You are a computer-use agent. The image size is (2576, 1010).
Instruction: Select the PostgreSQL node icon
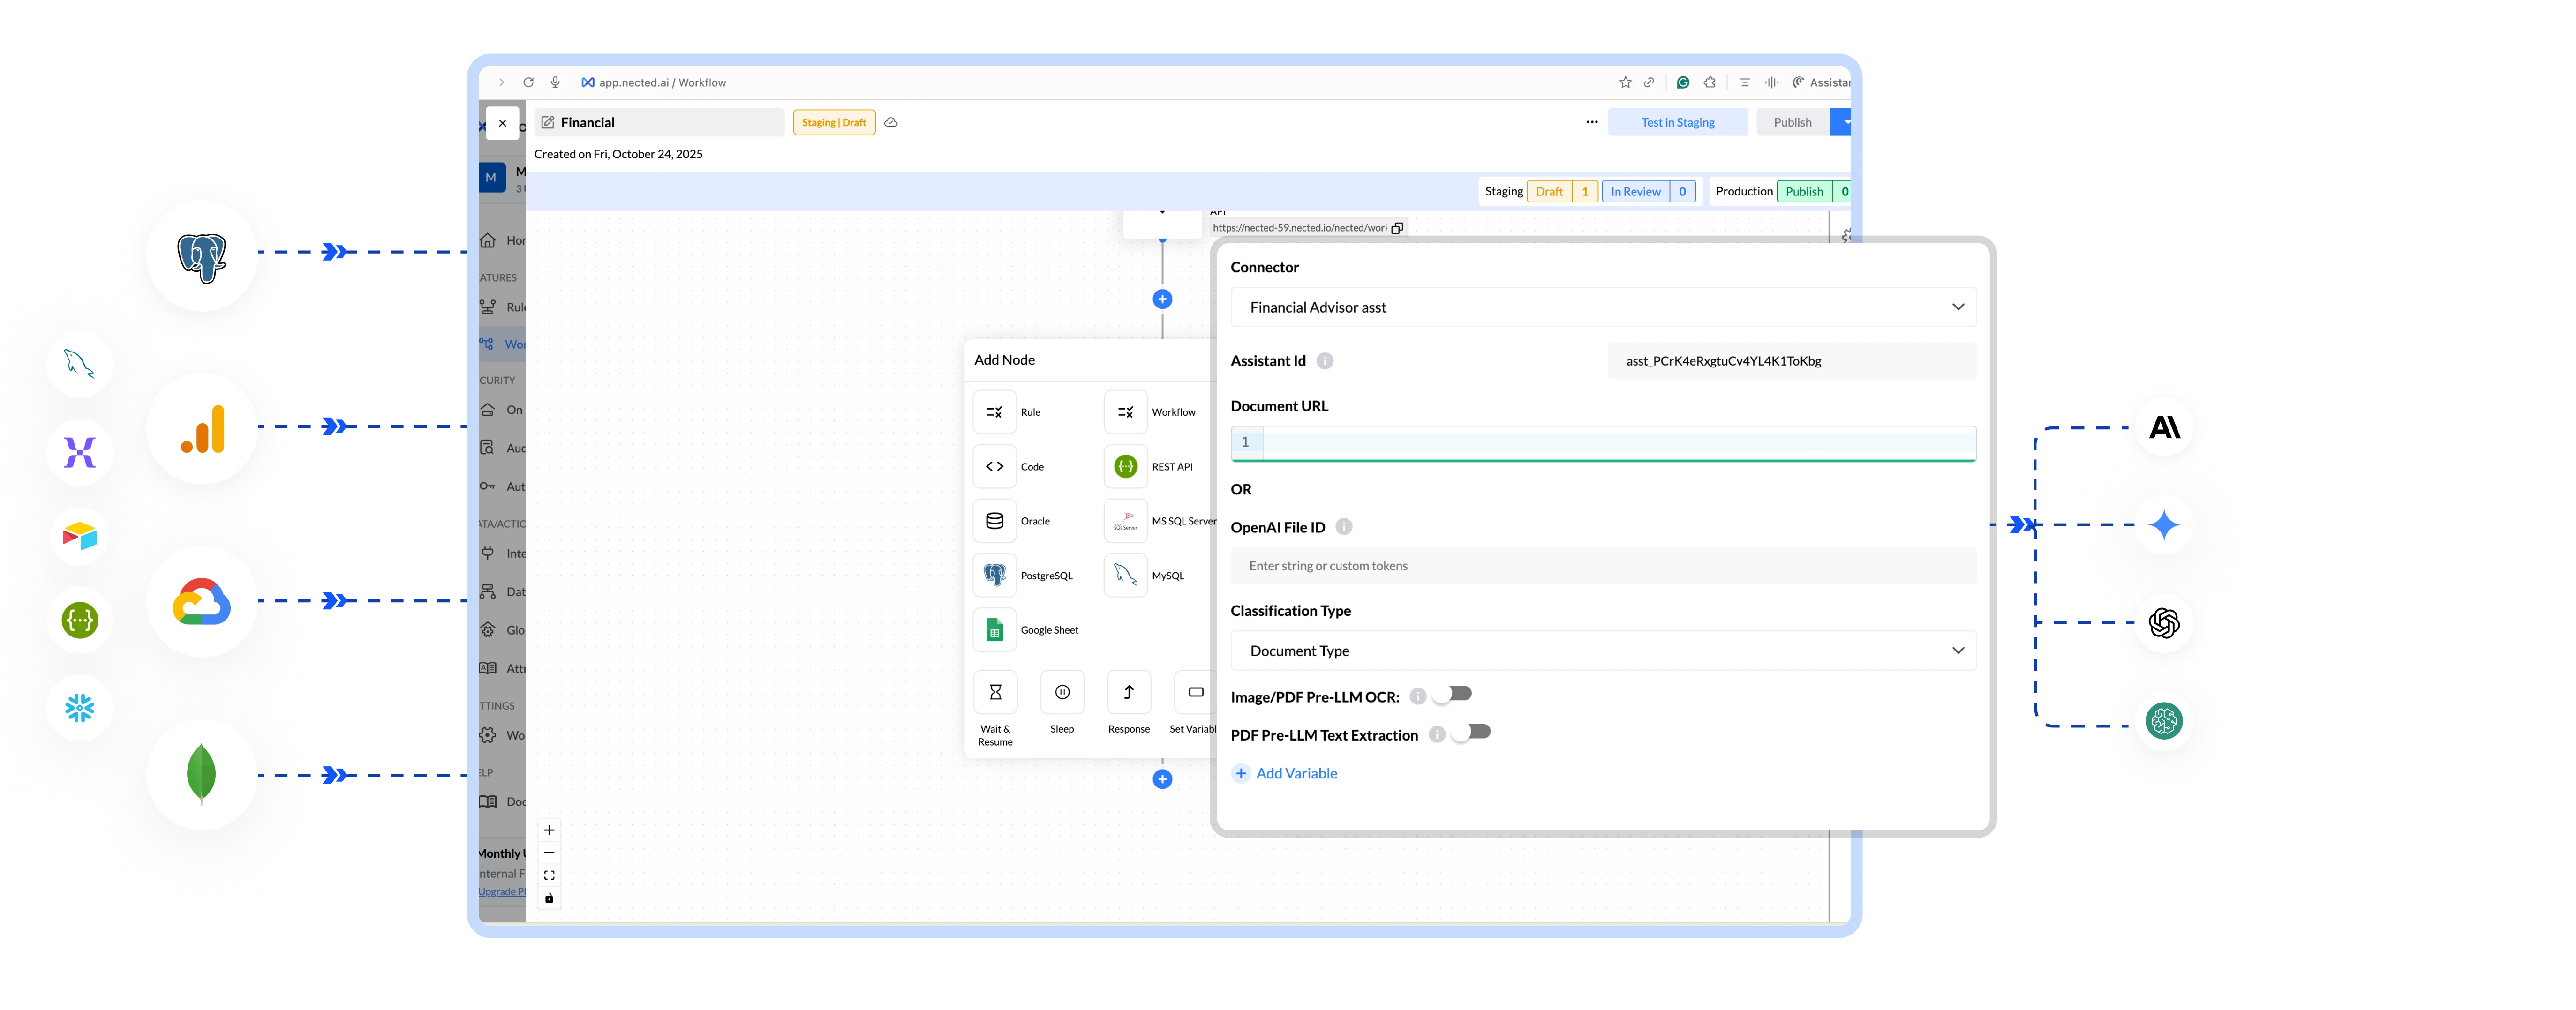(x=994, y=575)
